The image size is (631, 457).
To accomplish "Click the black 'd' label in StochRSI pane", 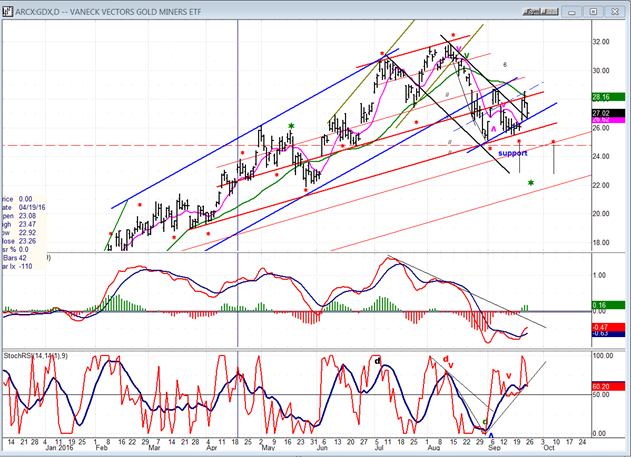I will (x=377, y=361).
